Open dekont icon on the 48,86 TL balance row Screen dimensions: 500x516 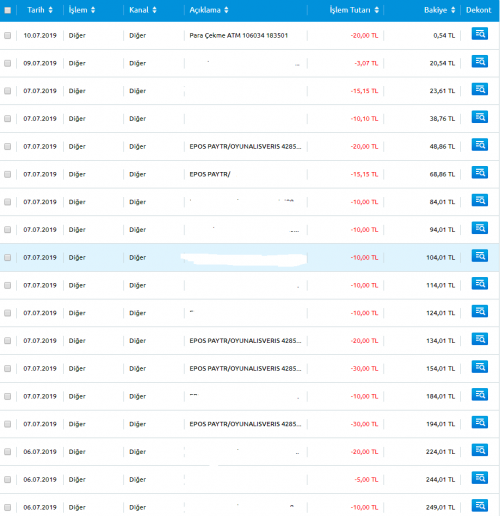tap(480, 145)
